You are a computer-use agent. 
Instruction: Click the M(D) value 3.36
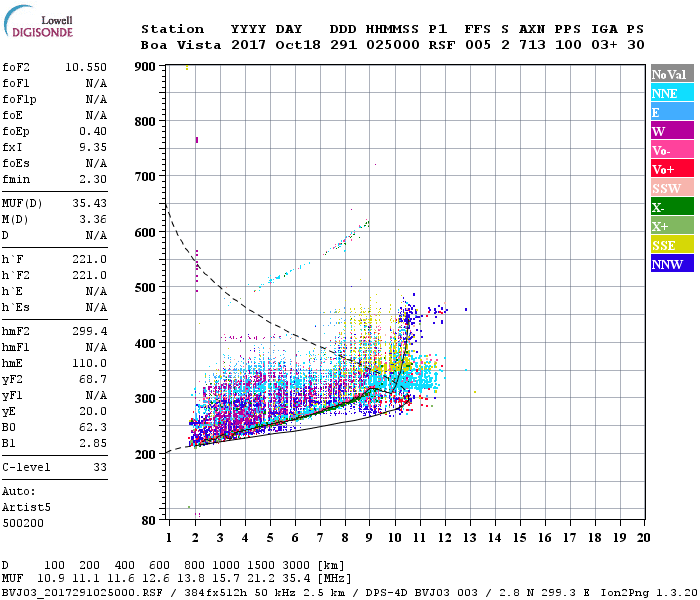(x=93, y=219)
